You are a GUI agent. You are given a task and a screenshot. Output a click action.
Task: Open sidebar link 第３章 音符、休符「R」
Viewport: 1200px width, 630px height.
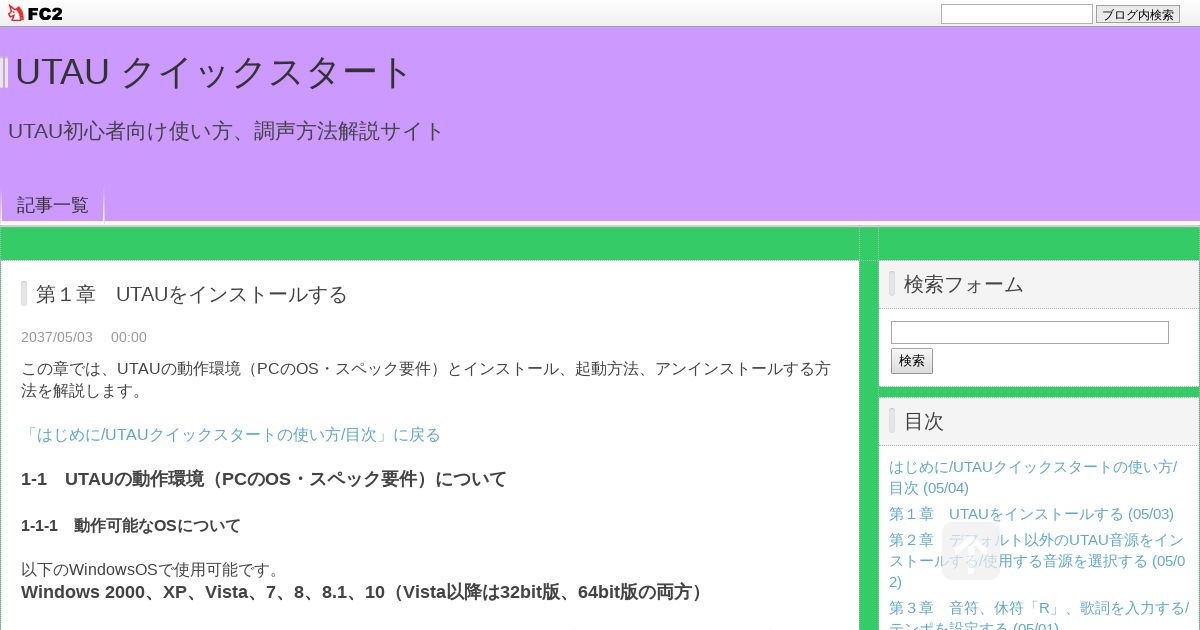[x=1039, y=613]
